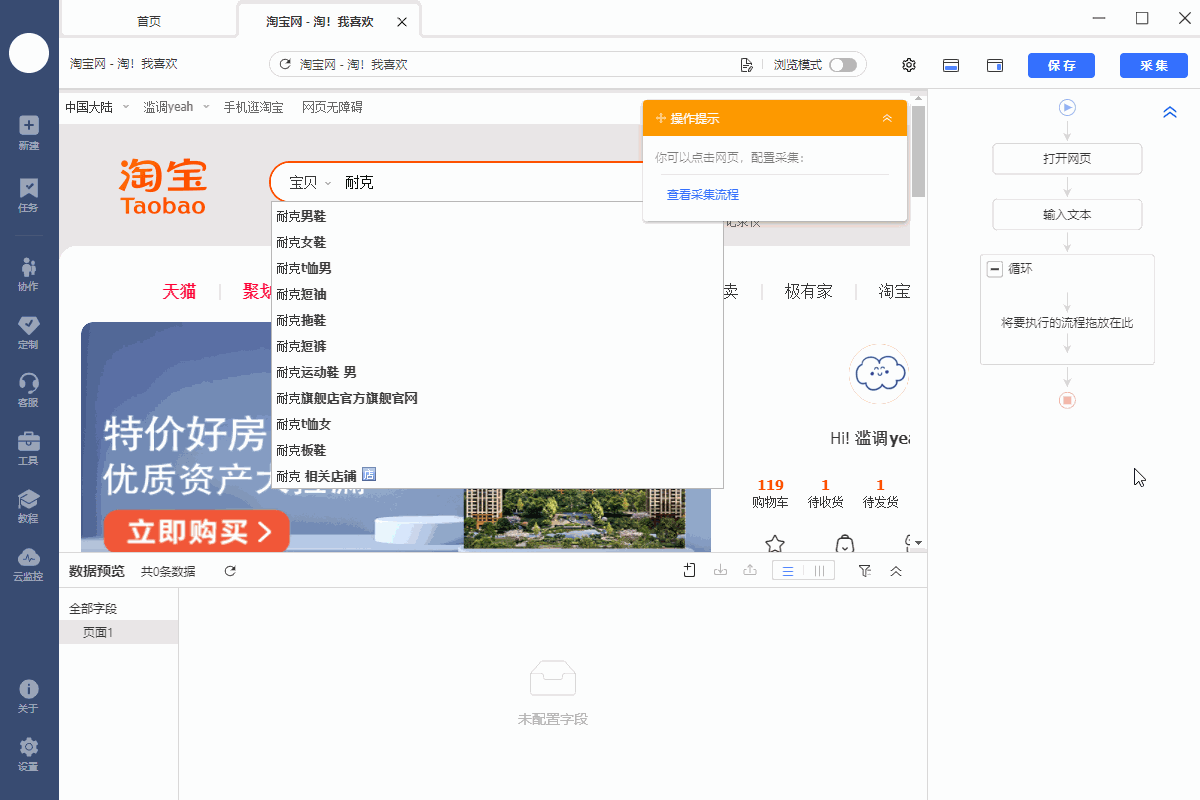Click the address bar URL field

point(515,65)
